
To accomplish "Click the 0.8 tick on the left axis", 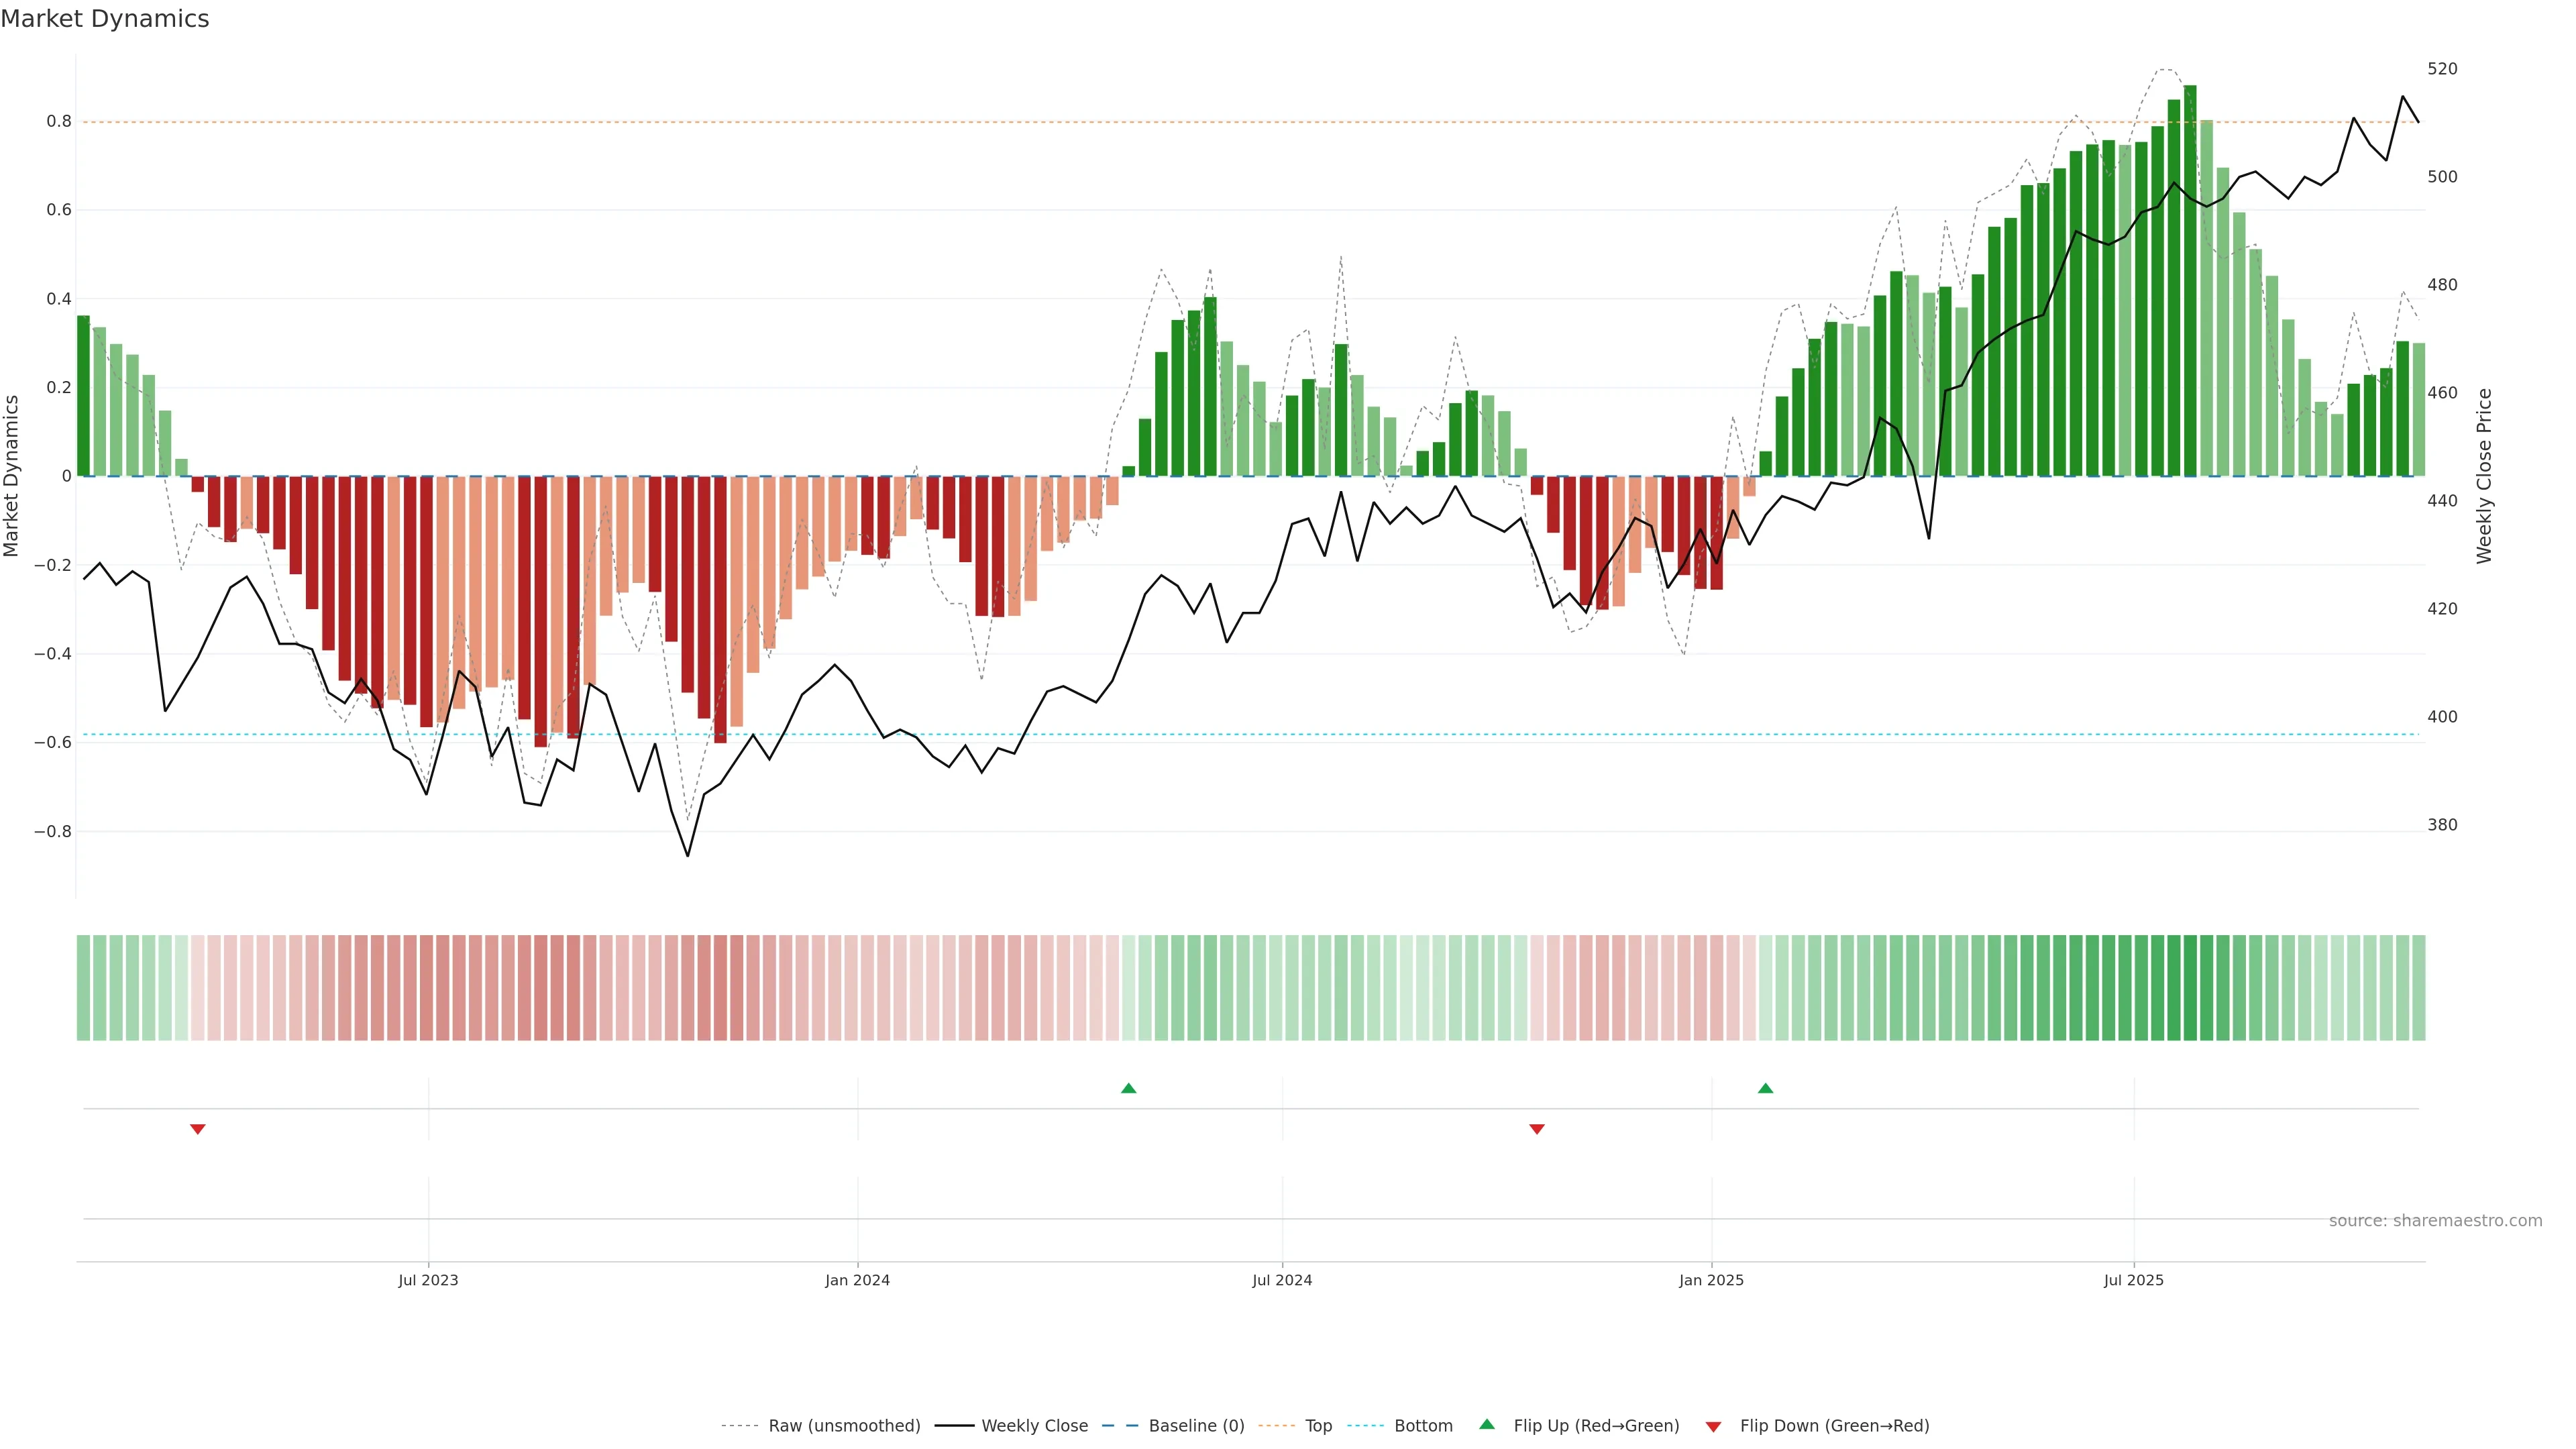I will click(x=59, y=122).
